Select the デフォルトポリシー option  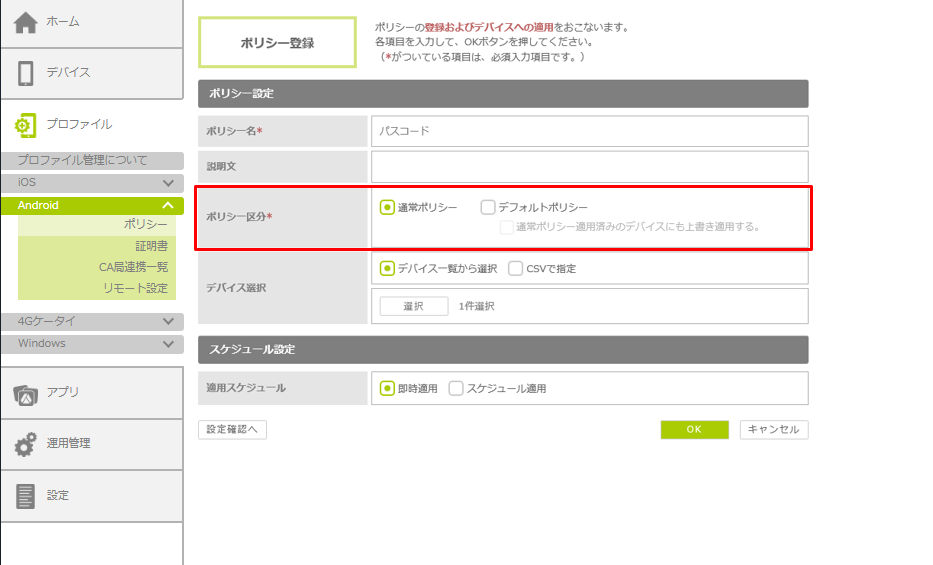click(488, 208)
